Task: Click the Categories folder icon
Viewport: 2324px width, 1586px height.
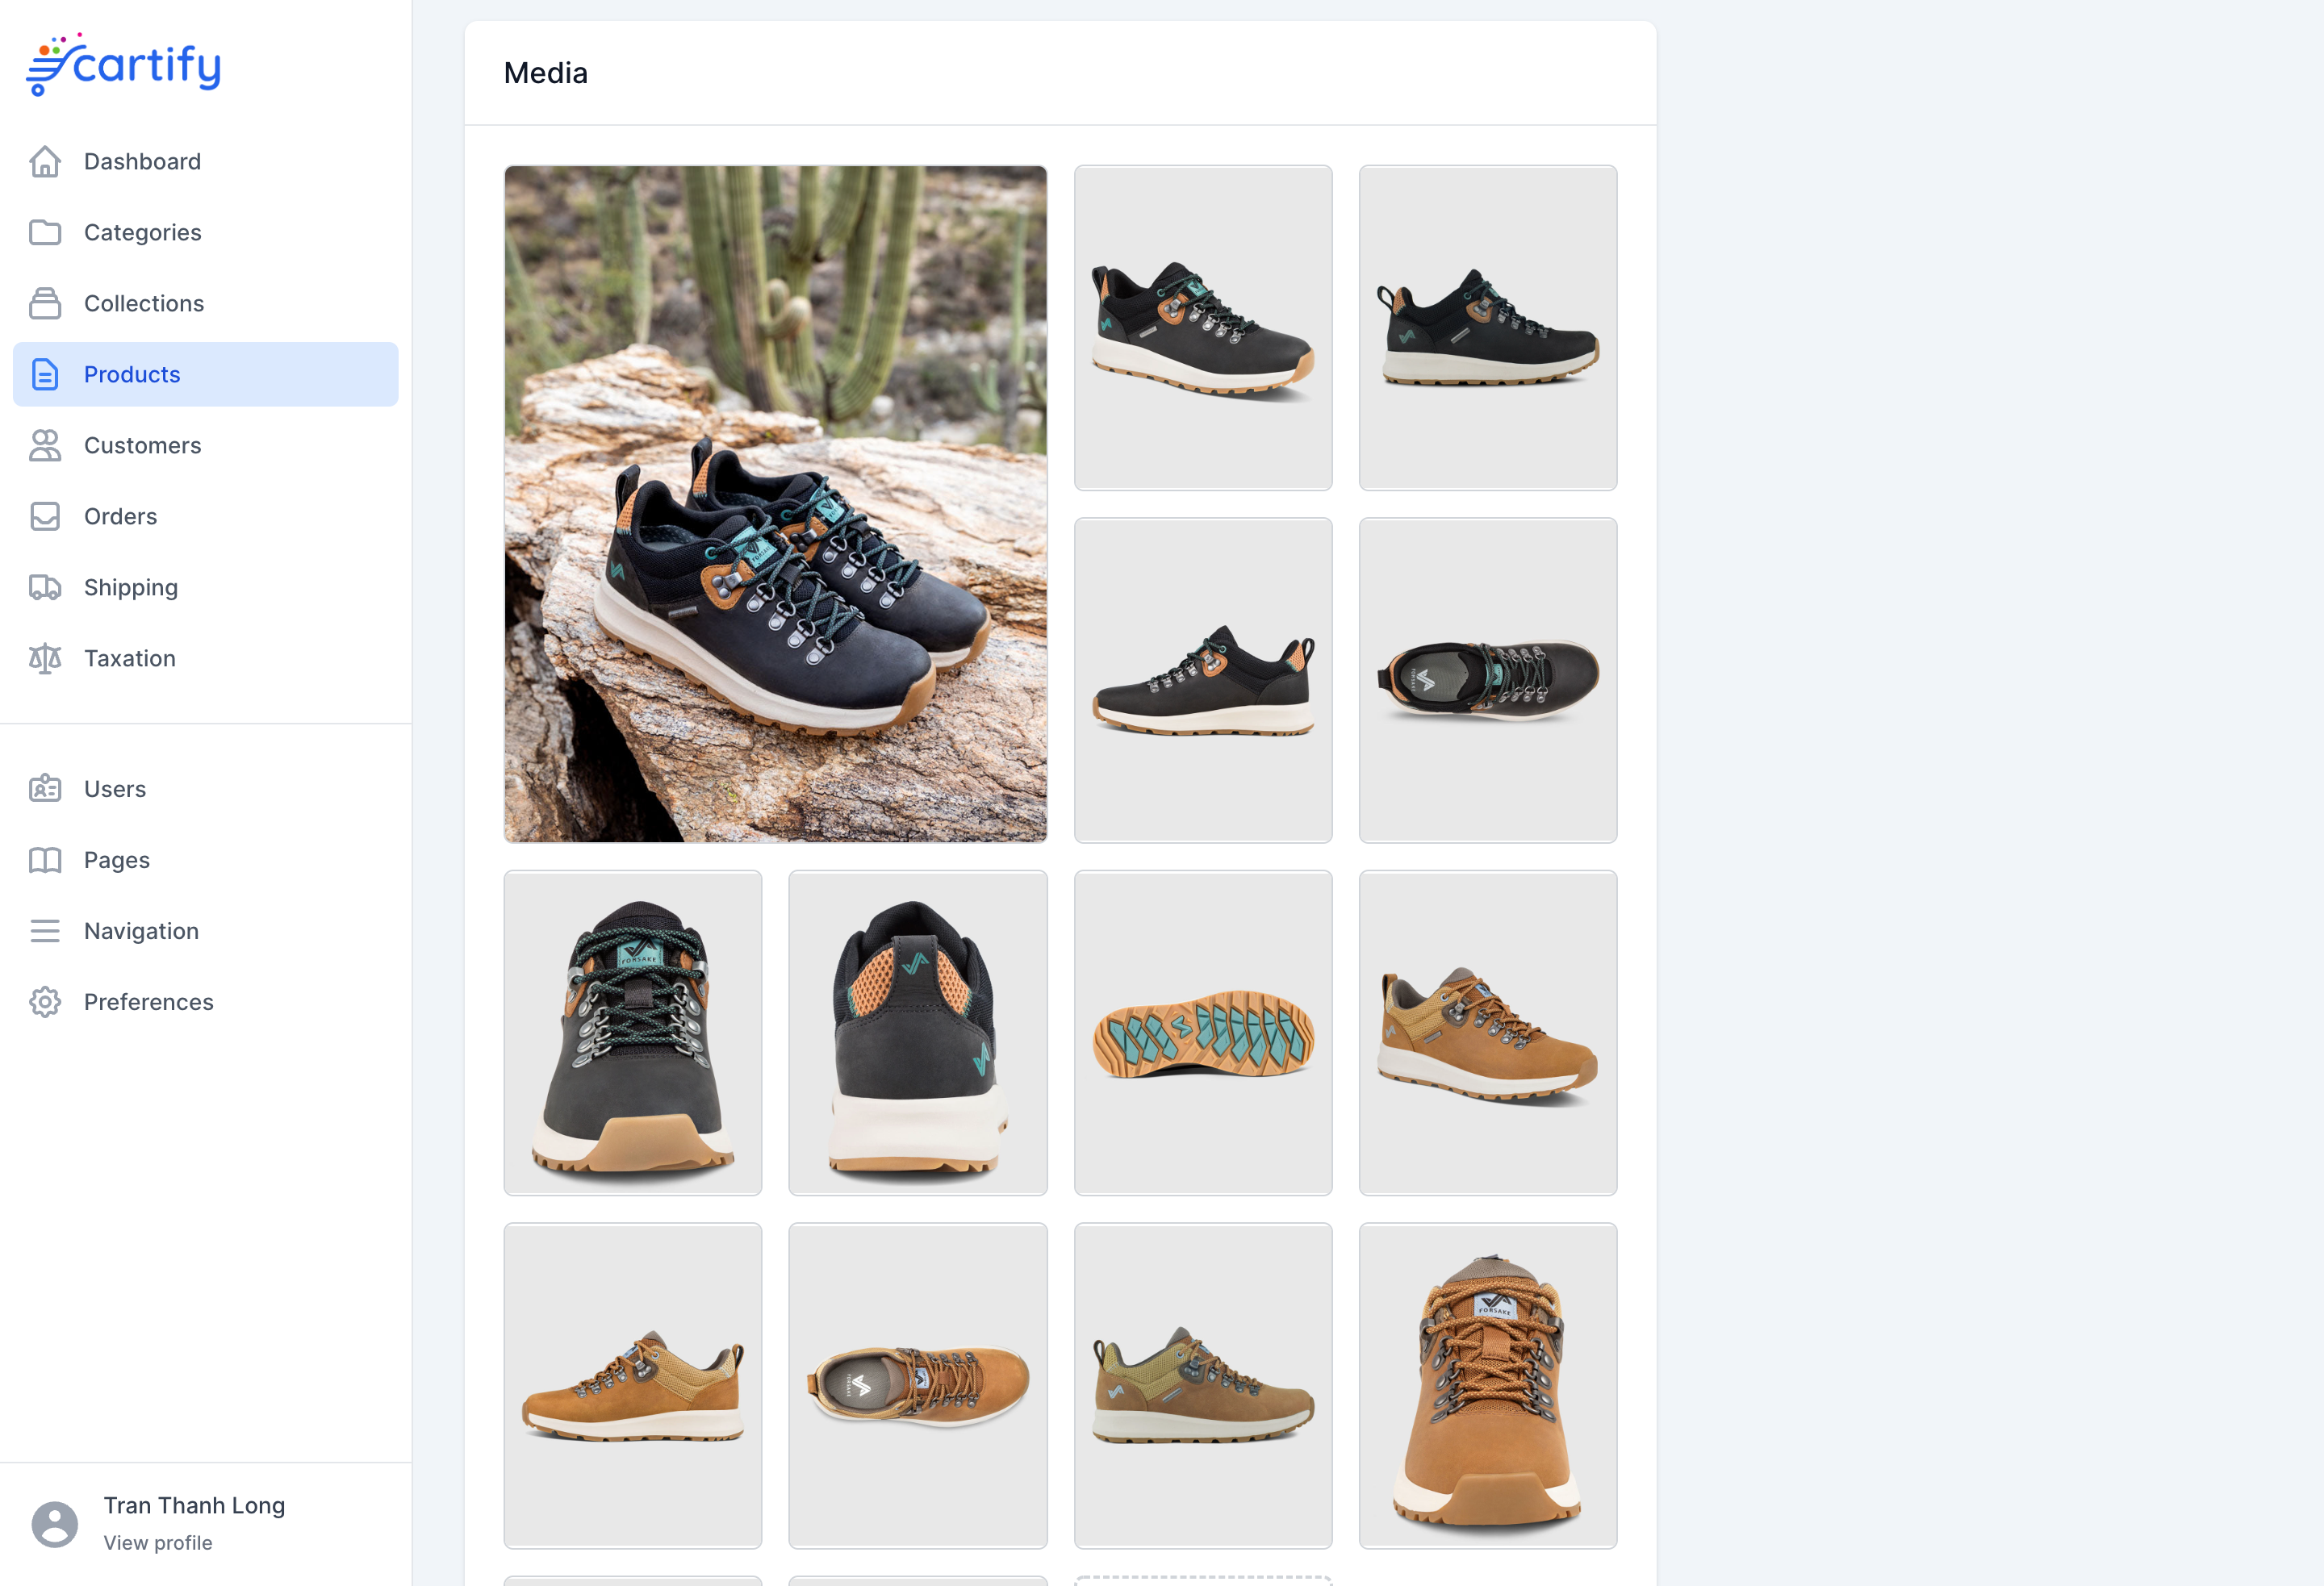Action: click(x=45, y=232)
